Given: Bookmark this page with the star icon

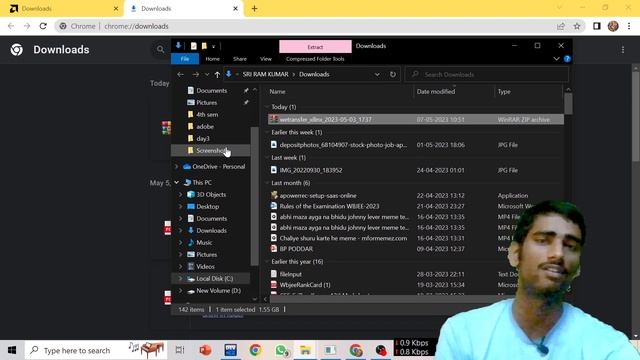Looking at the screenshot, I should point(577,26).
